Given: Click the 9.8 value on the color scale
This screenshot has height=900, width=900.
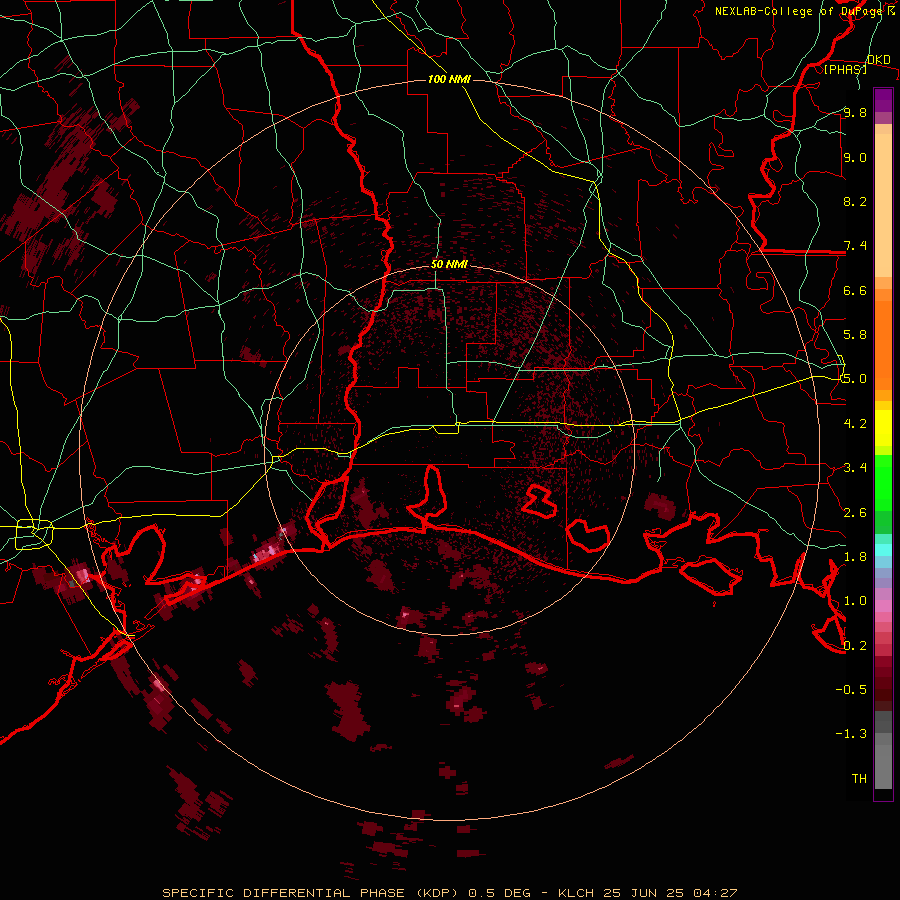Looking at the screenshot, I should pyautogui.click(x=855, y=112).
